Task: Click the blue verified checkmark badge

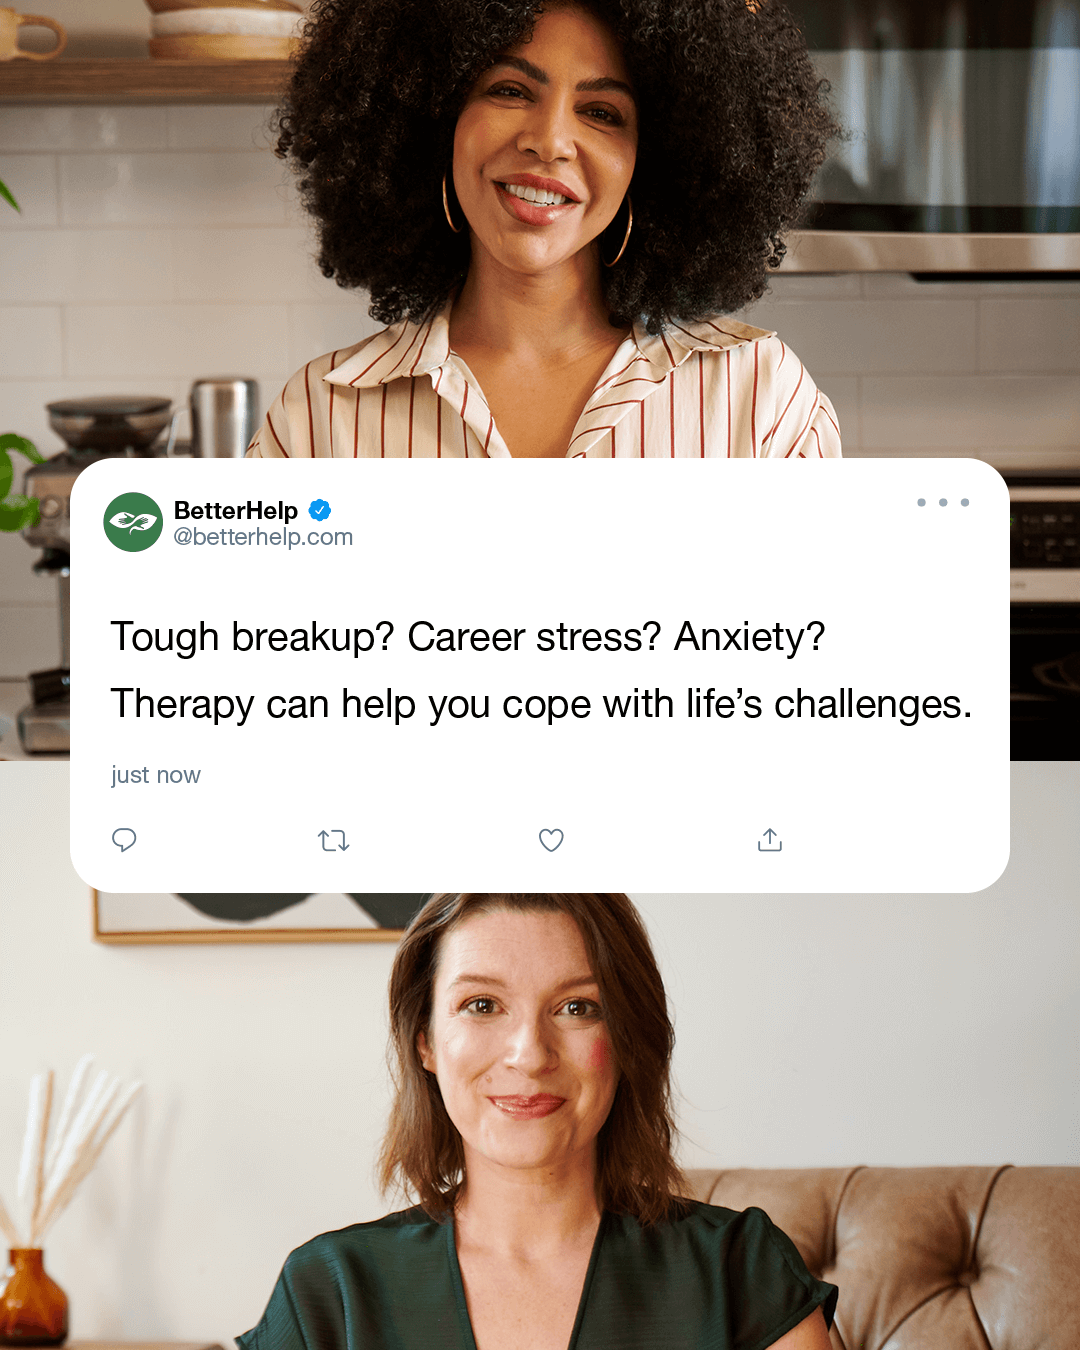Action: tap(320, 510)
